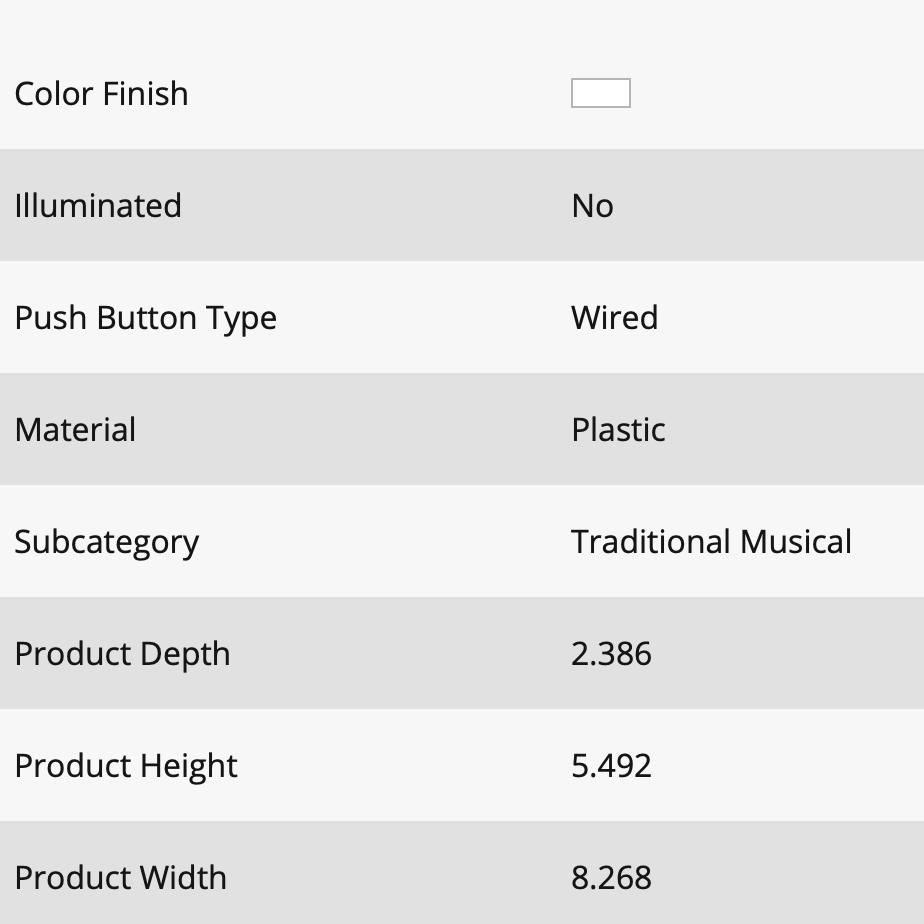Click the Product Depth label
Viewport: 924px width, 924px height.
tap(122, 654)
